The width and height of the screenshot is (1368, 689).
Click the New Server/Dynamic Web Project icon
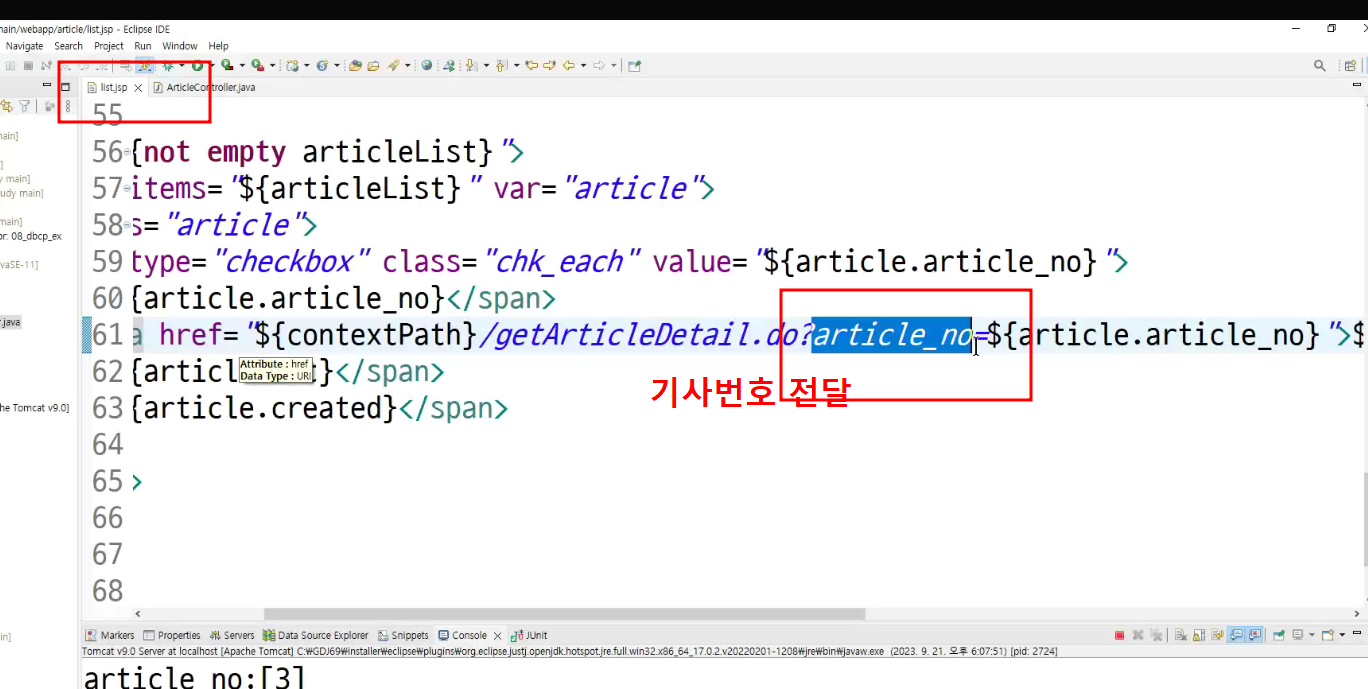(292, 65)
